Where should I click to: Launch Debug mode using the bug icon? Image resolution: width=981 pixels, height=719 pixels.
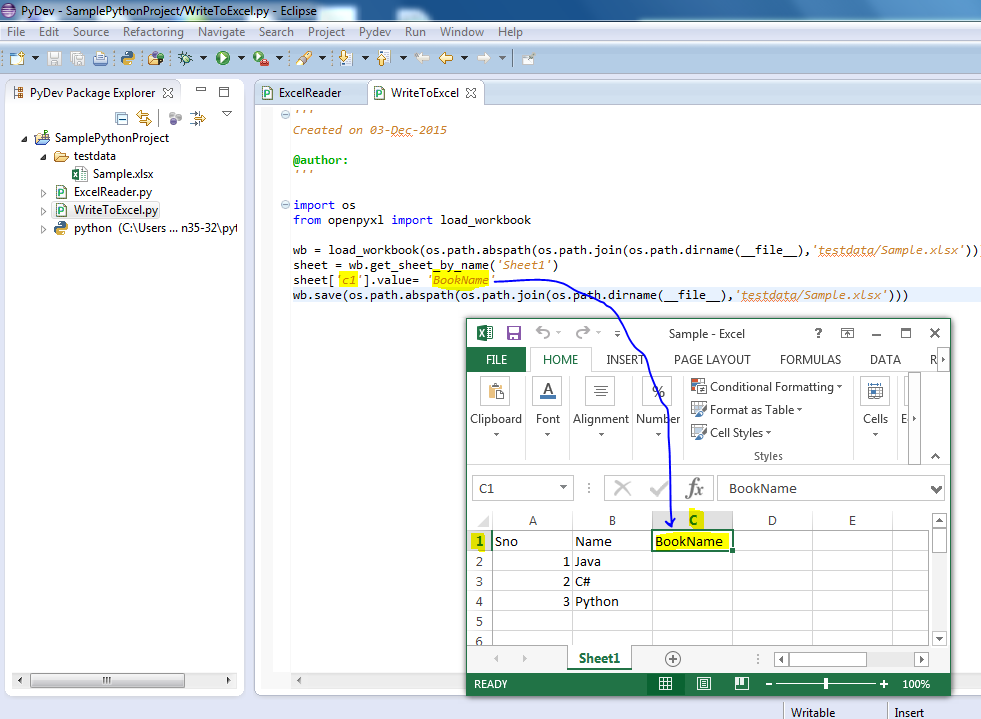click(184, 57)
